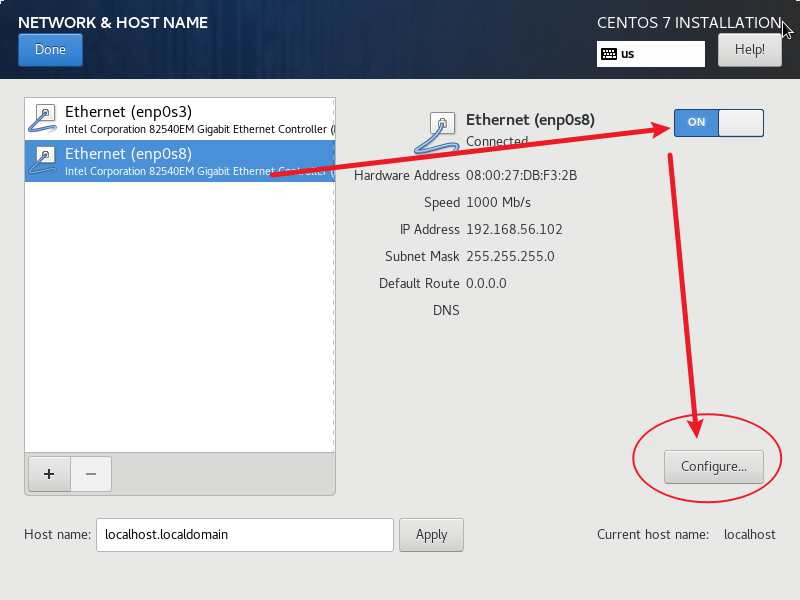Click the Default Route label
The image size is (800, 600).
click(x=419, y=284)
